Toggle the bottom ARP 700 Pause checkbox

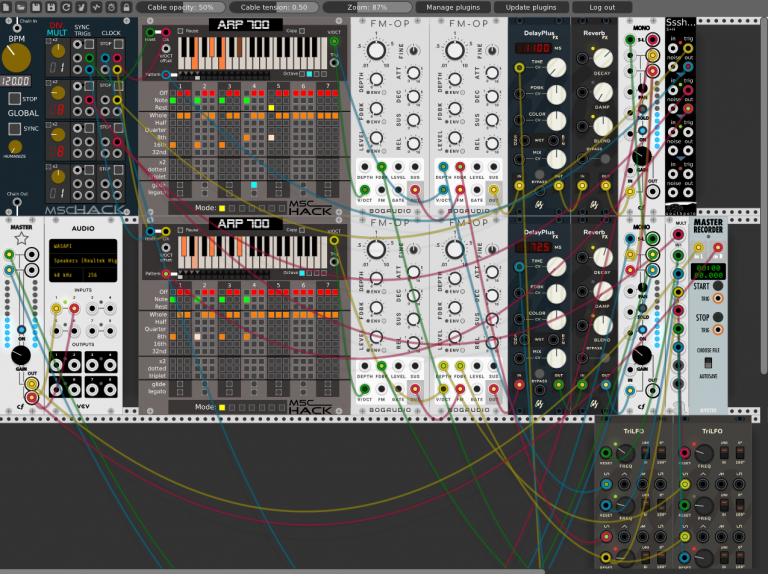(x=180, y=230)
